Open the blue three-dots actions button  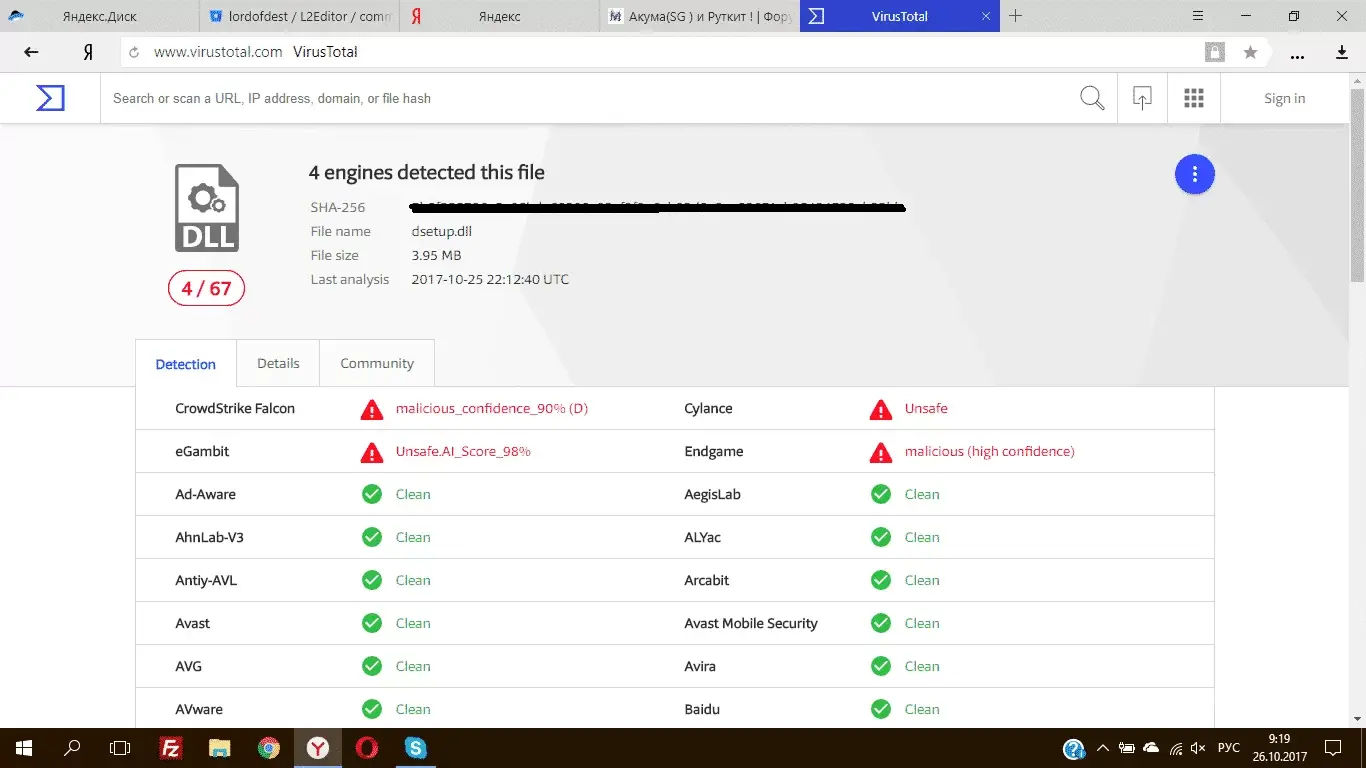tap(1194, 174)
